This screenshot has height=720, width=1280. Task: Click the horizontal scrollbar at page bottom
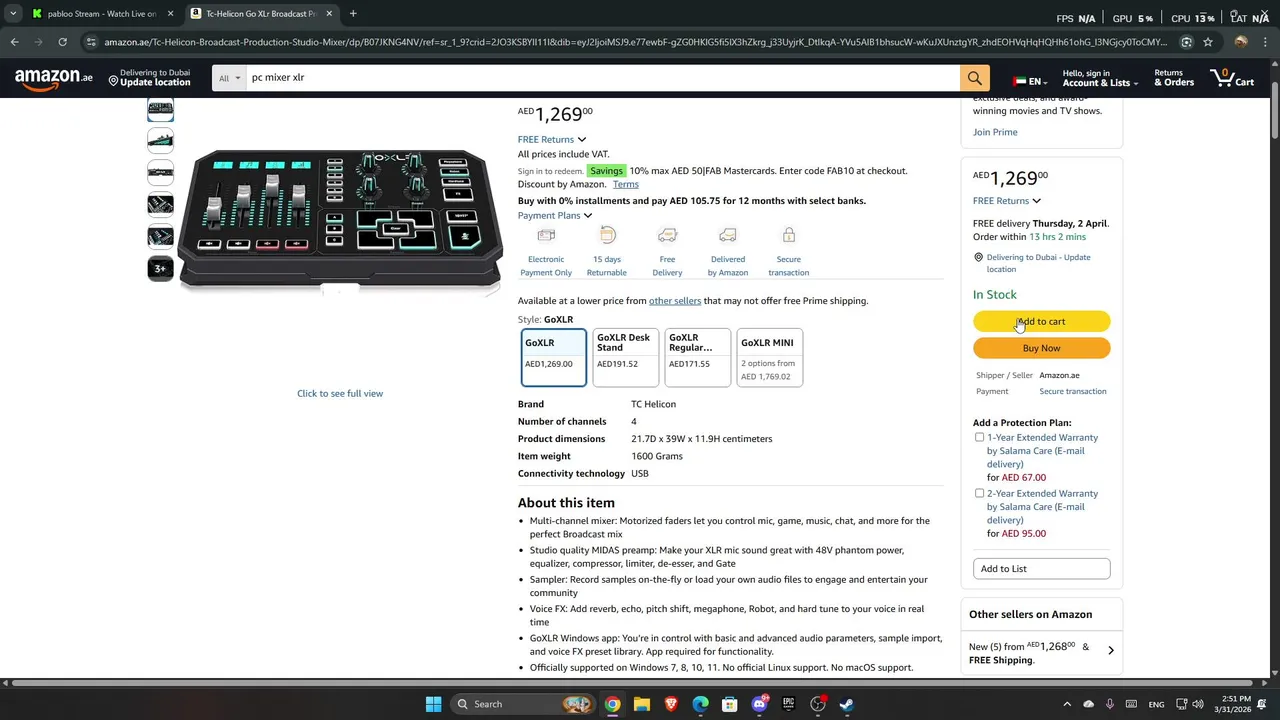[x=635, y=683]
